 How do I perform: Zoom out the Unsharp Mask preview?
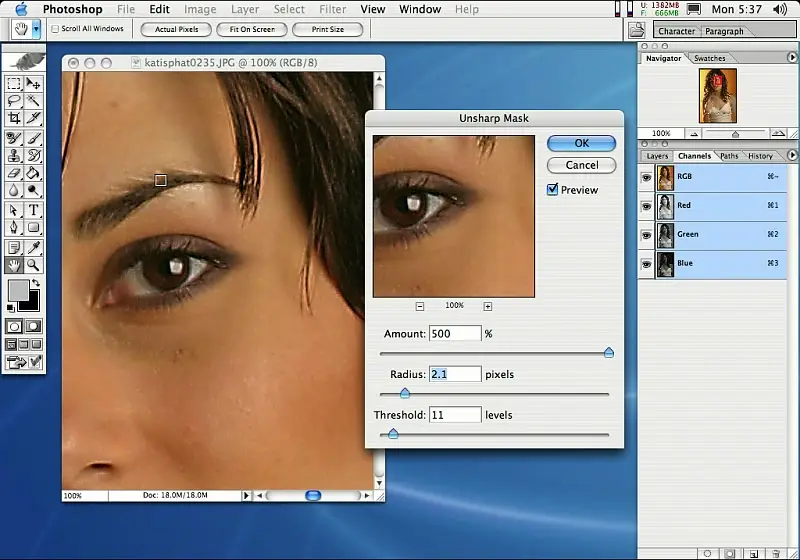coord(420,306)
